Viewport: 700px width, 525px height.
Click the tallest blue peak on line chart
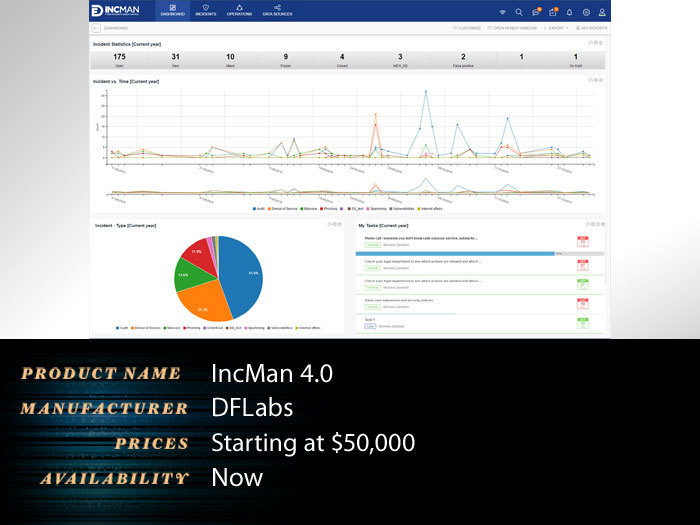(x=426, y=92)
